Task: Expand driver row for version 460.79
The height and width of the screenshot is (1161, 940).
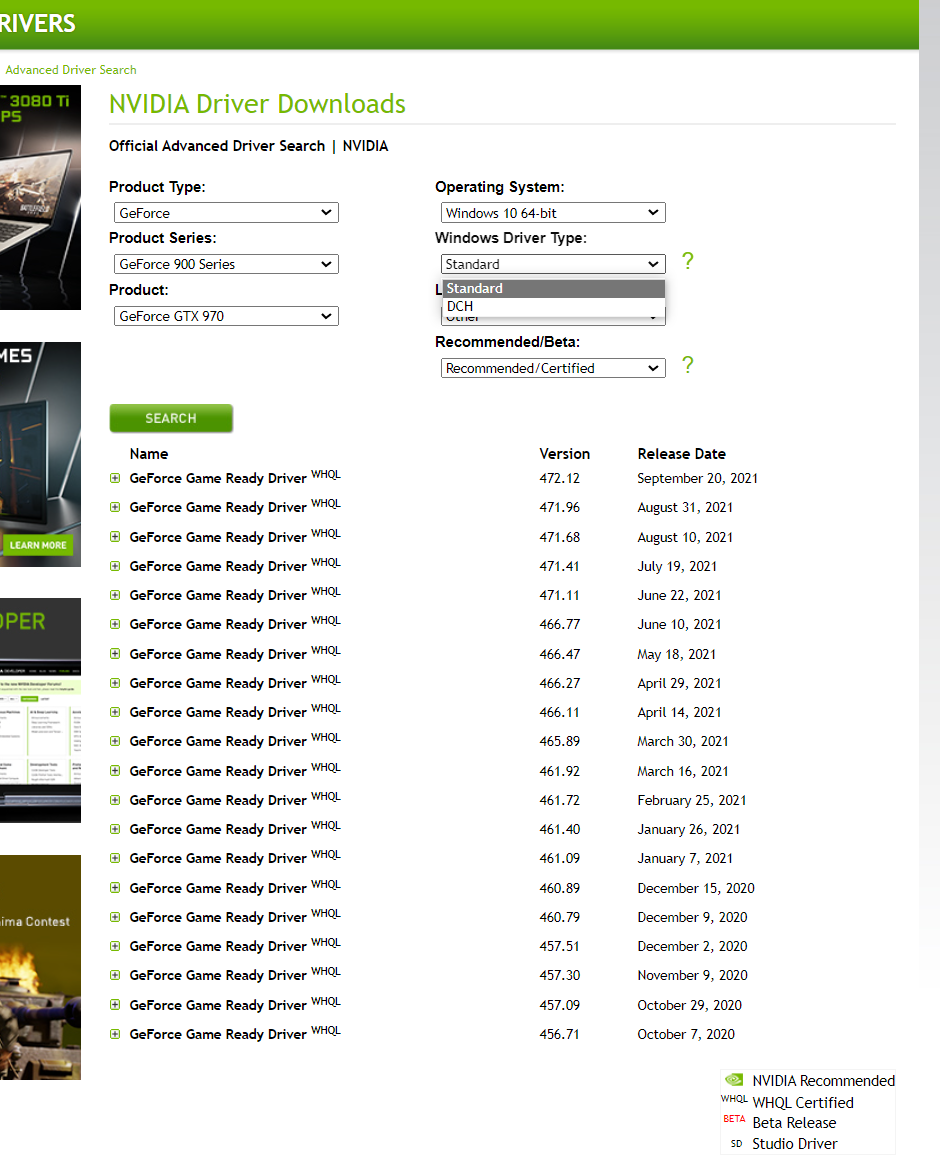Action: click(115, 917)
